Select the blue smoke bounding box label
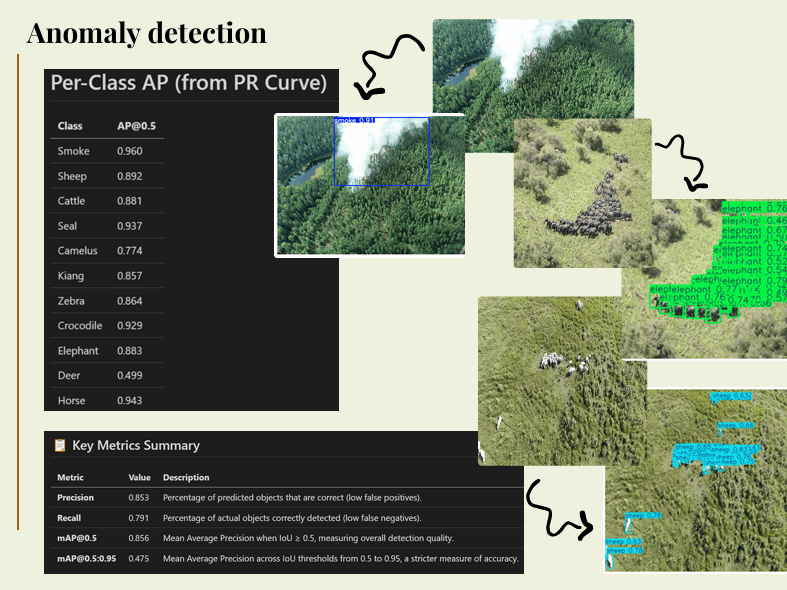 pos(355,121)
